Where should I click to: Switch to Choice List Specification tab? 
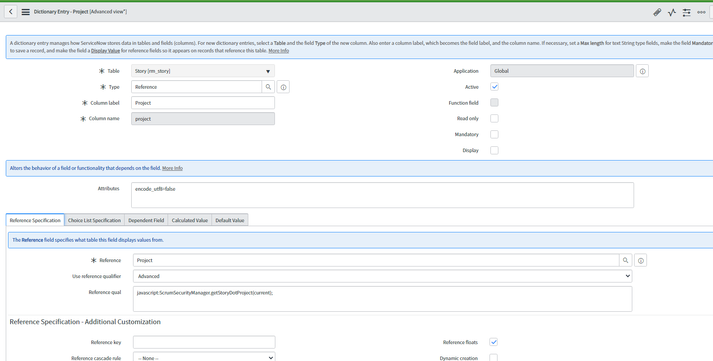click(95, 220)
